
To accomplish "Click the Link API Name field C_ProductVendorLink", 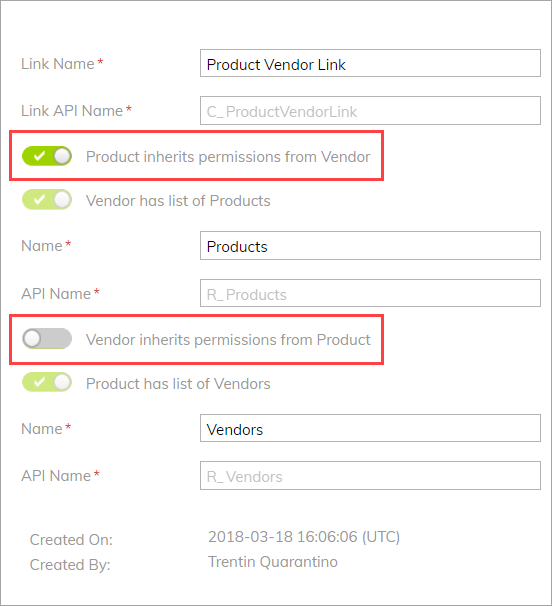I will click(x=370, y=111).
